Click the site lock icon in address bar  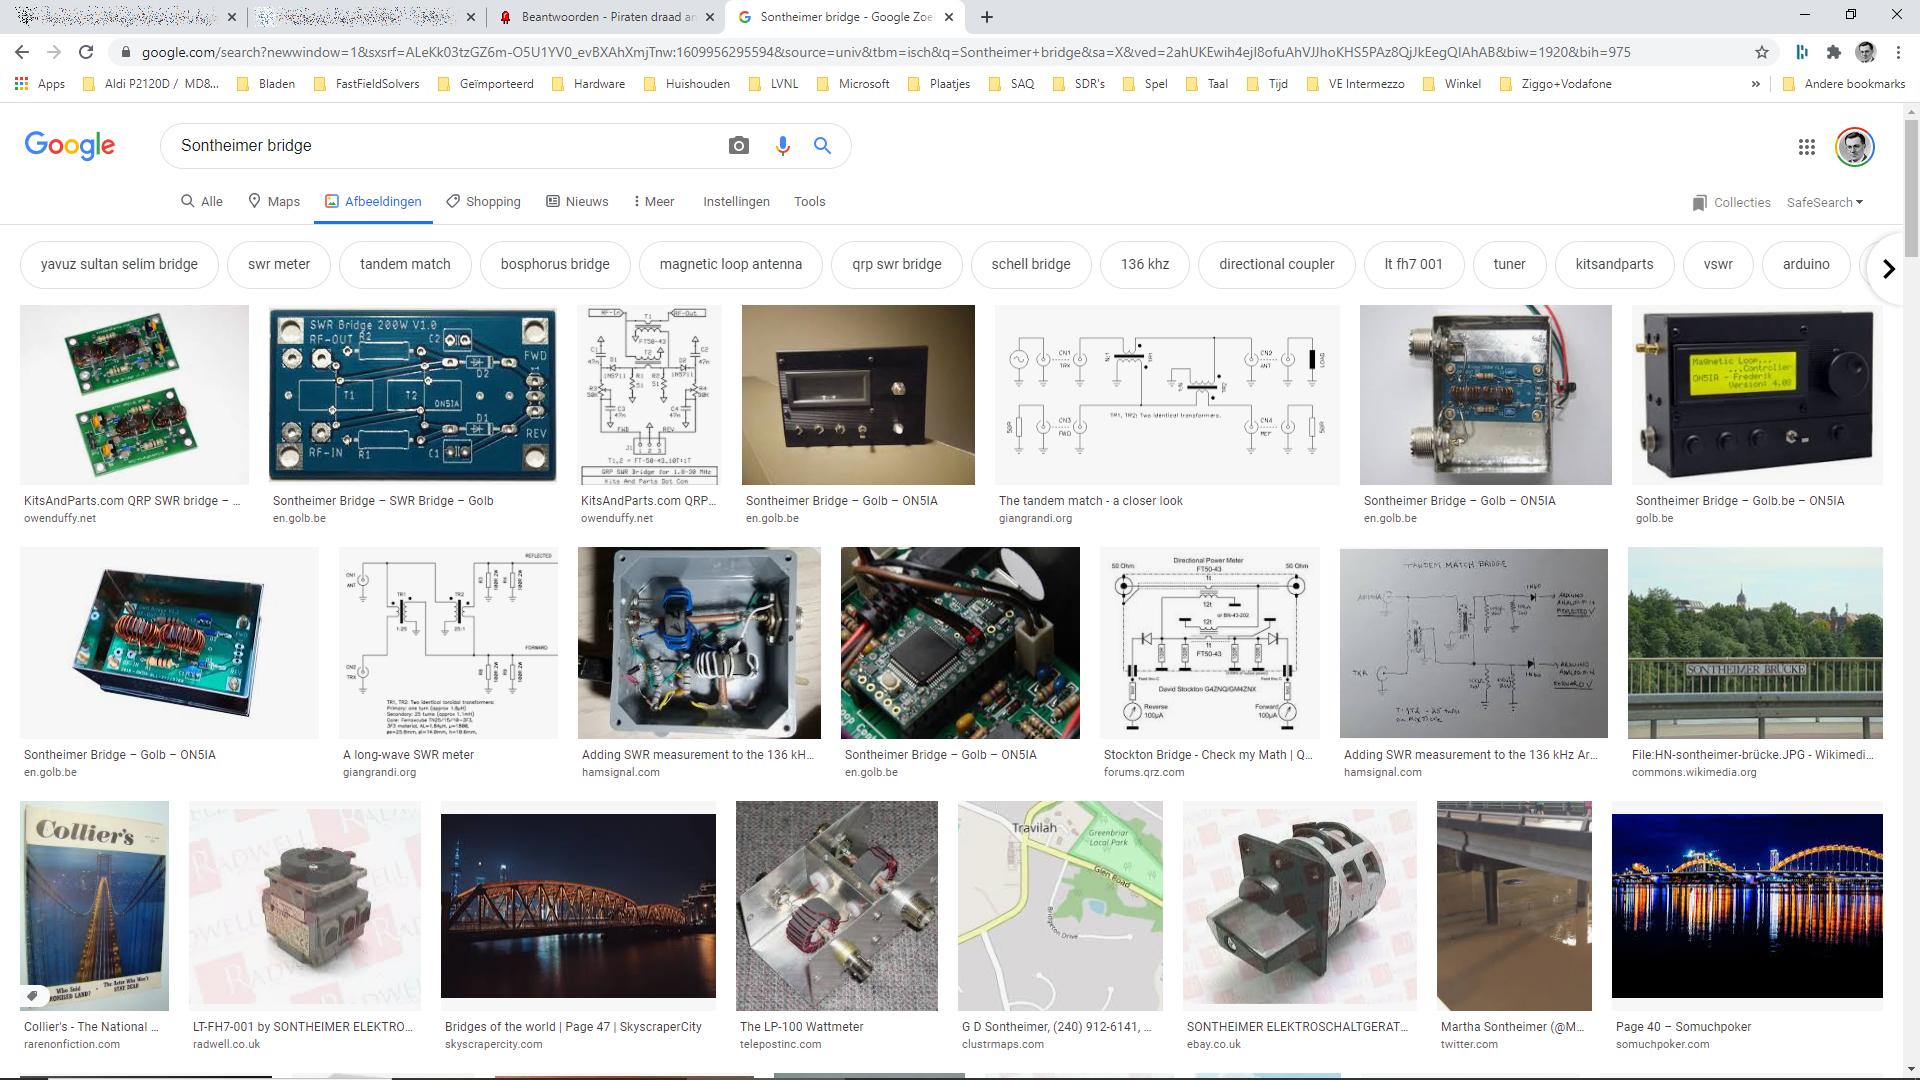pyautogui.click(x=126, y=52)
